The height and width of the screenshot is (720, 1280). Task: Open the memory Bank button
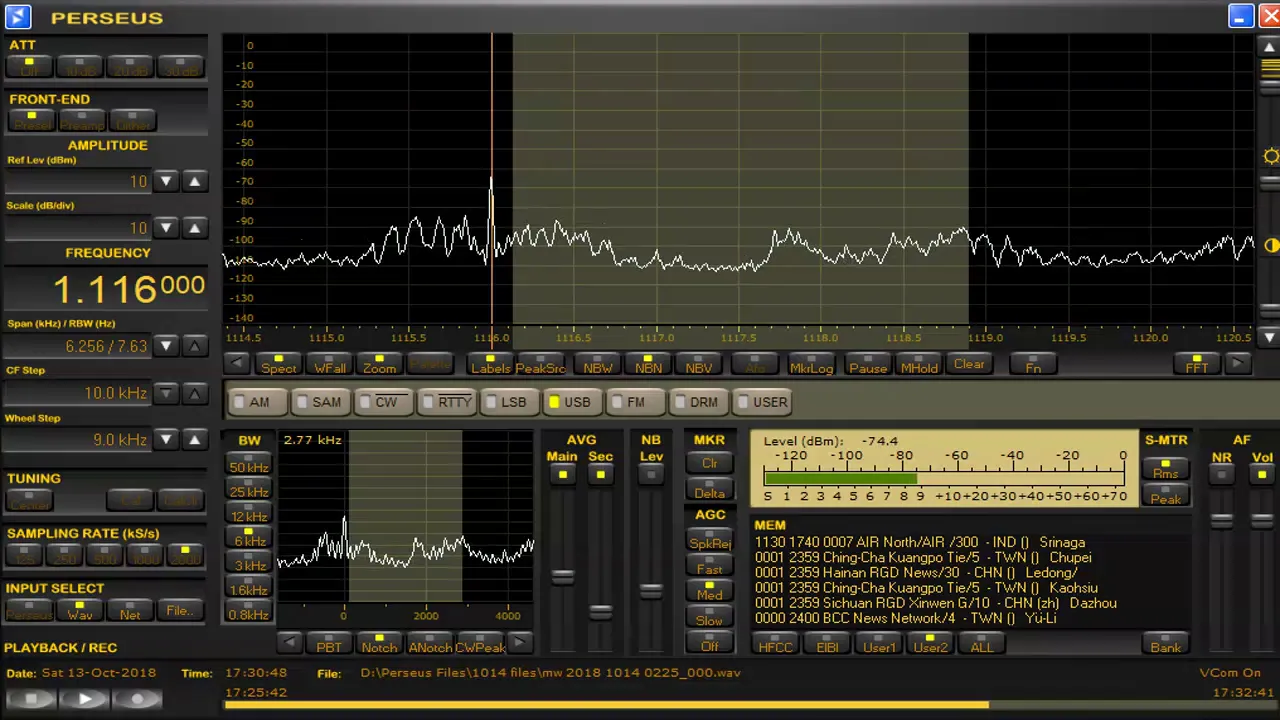click(1165, 645)
